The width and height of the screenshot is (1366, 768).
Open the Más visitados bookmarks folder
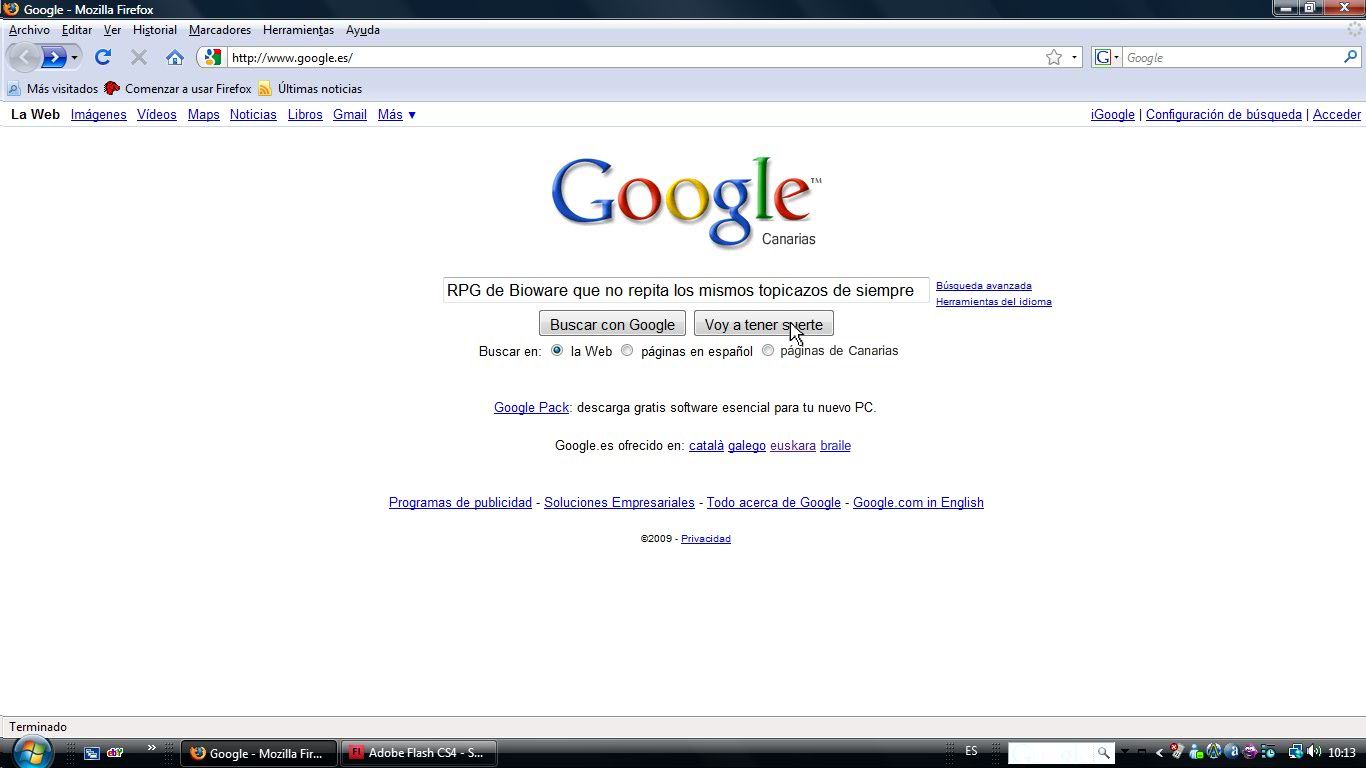(x=52, y=88)
